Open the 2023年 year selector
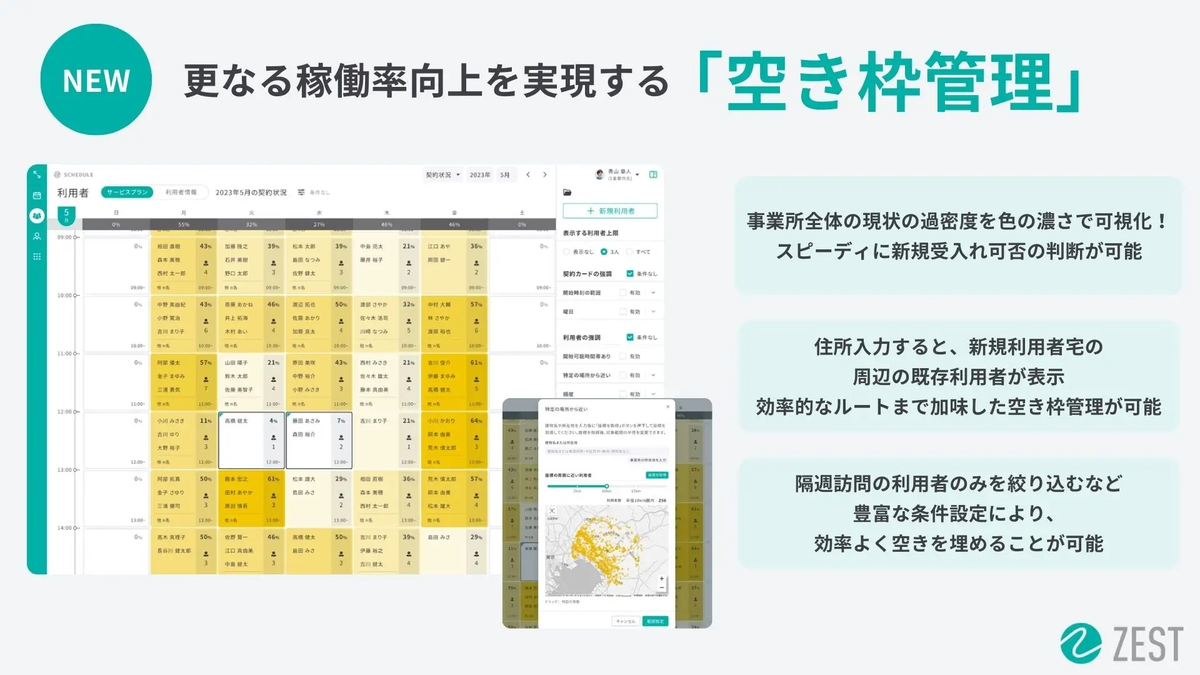Viewport: 1200px width, 675px height. point(480,174)
